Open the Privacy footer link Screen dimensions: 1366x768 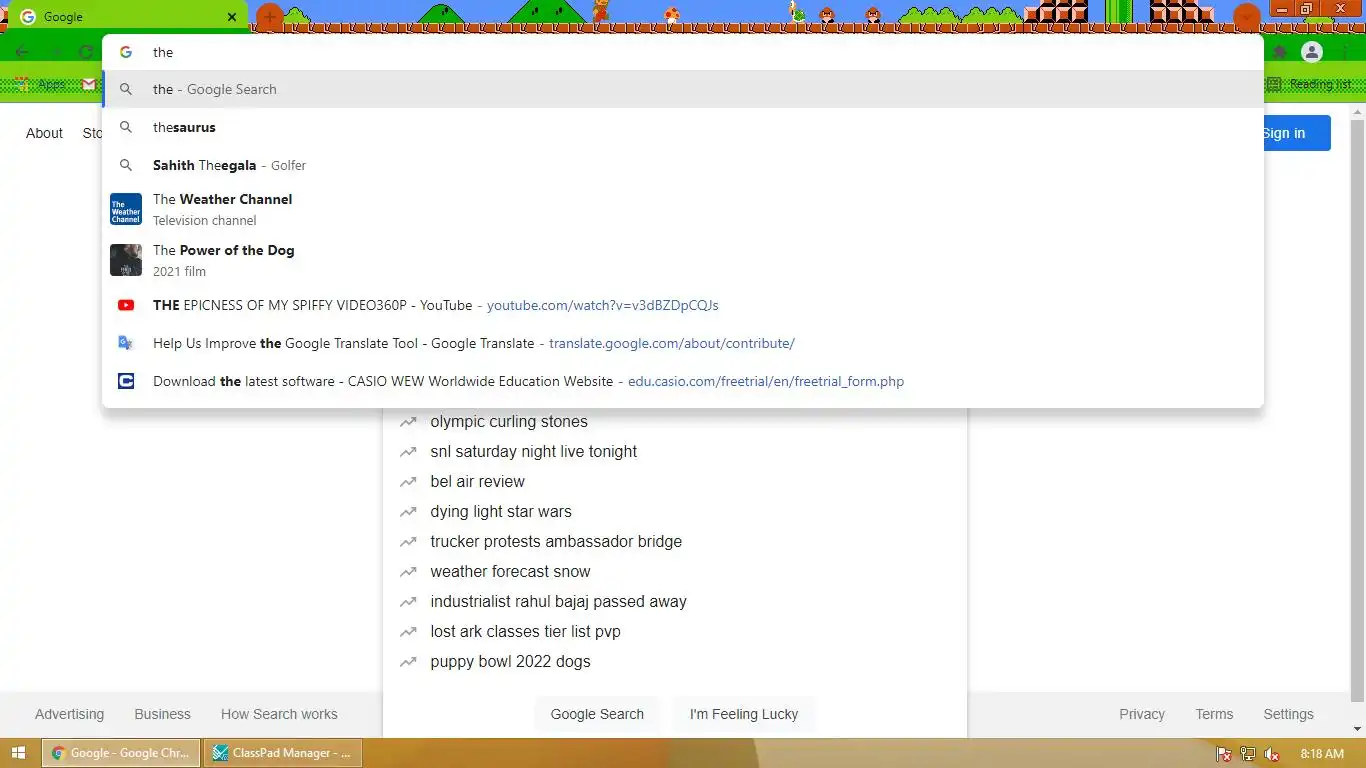pos(1142,714)
